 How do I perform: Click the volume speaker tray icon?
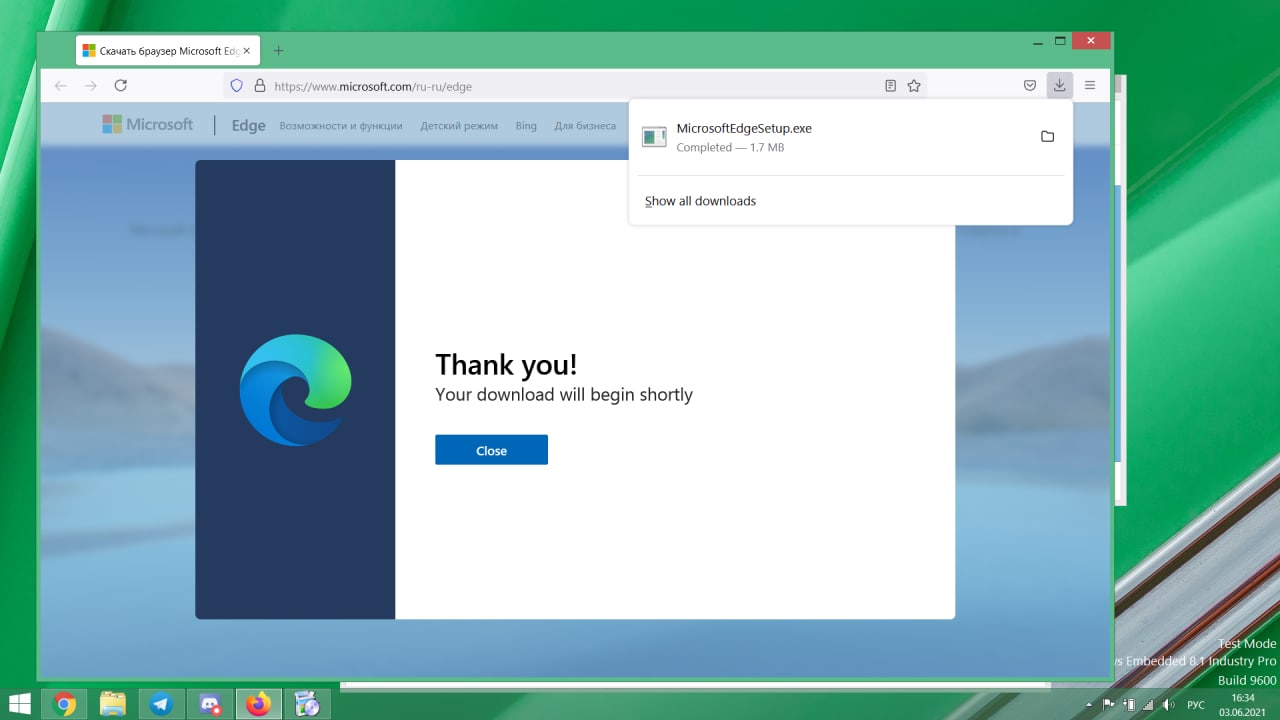coord(1168,705)
